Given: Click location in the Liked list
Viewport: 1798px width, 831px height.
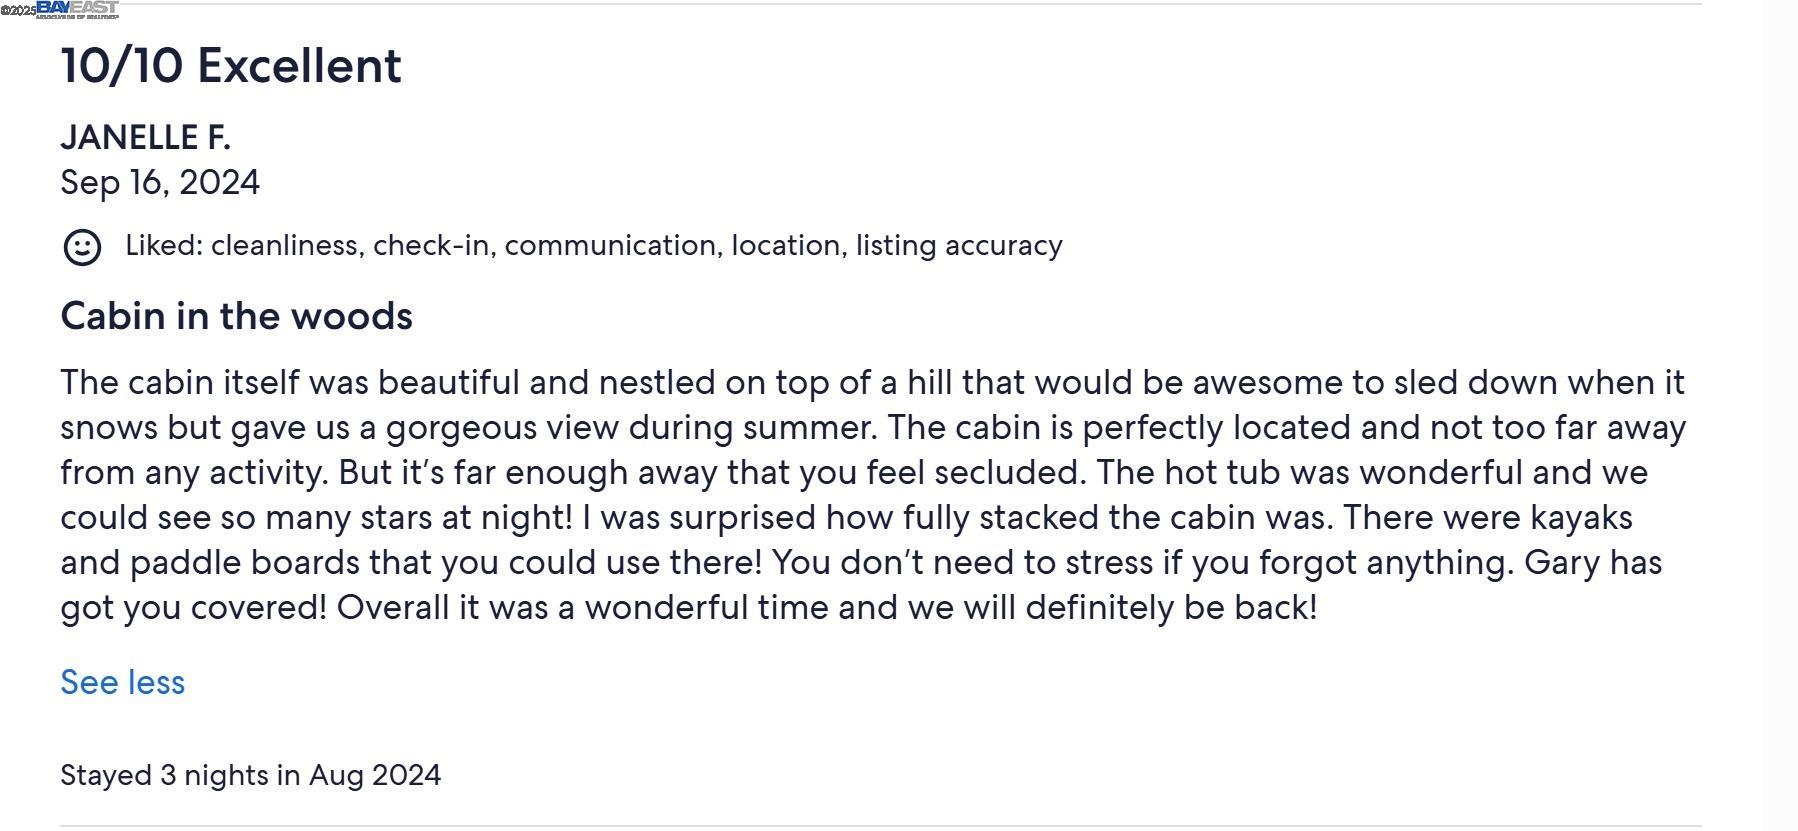Looking at the screenshot, I should (787, 245).
